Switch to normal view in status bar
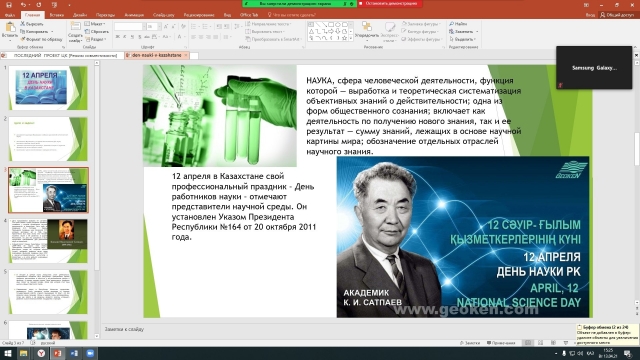 pos(528,343)
